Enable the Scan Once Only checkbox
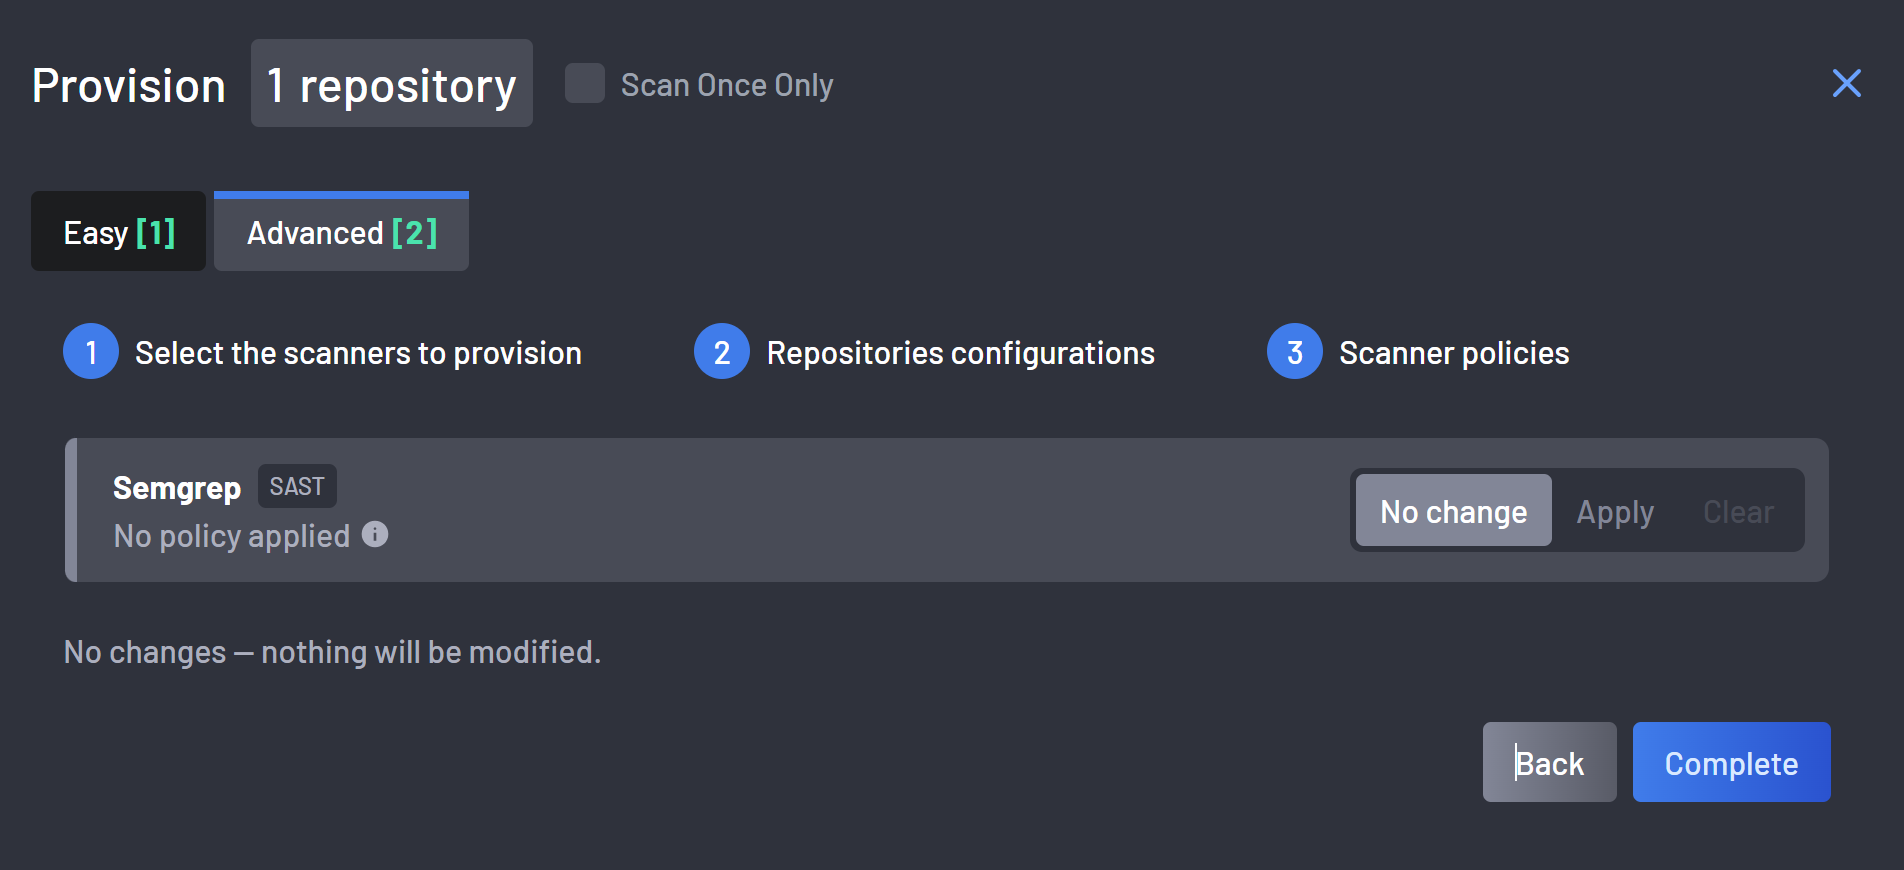The image size is (1904, 870). click(x=585, y=83)
